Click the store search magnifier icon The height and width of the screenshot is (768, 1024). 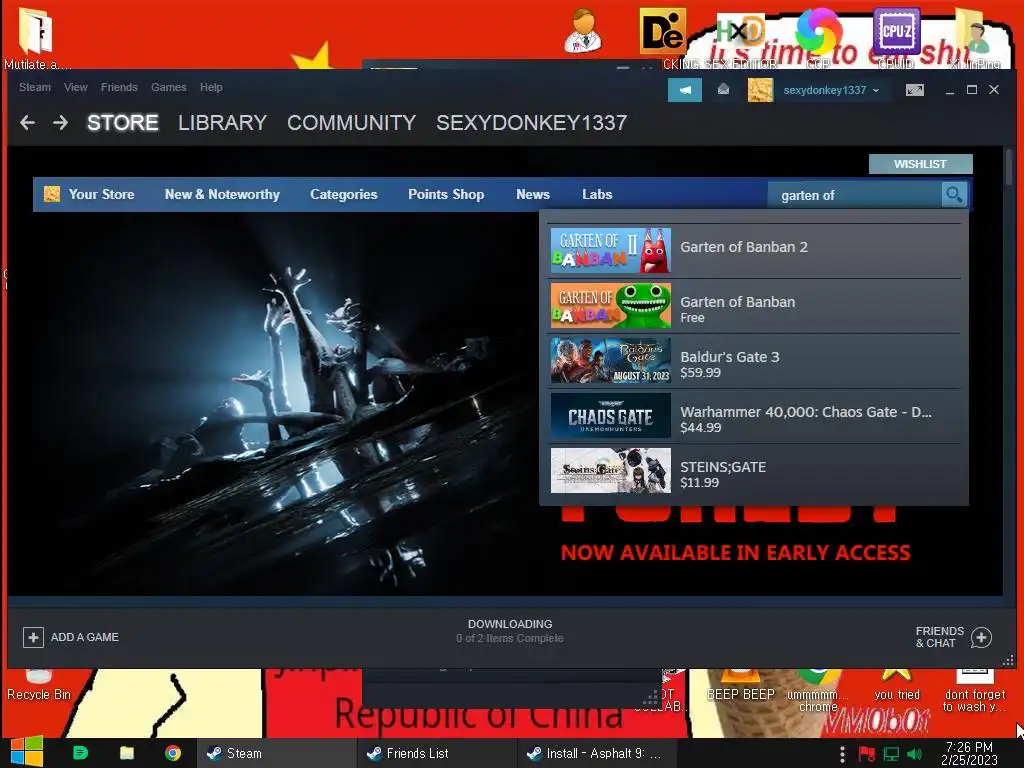point(953,195)
